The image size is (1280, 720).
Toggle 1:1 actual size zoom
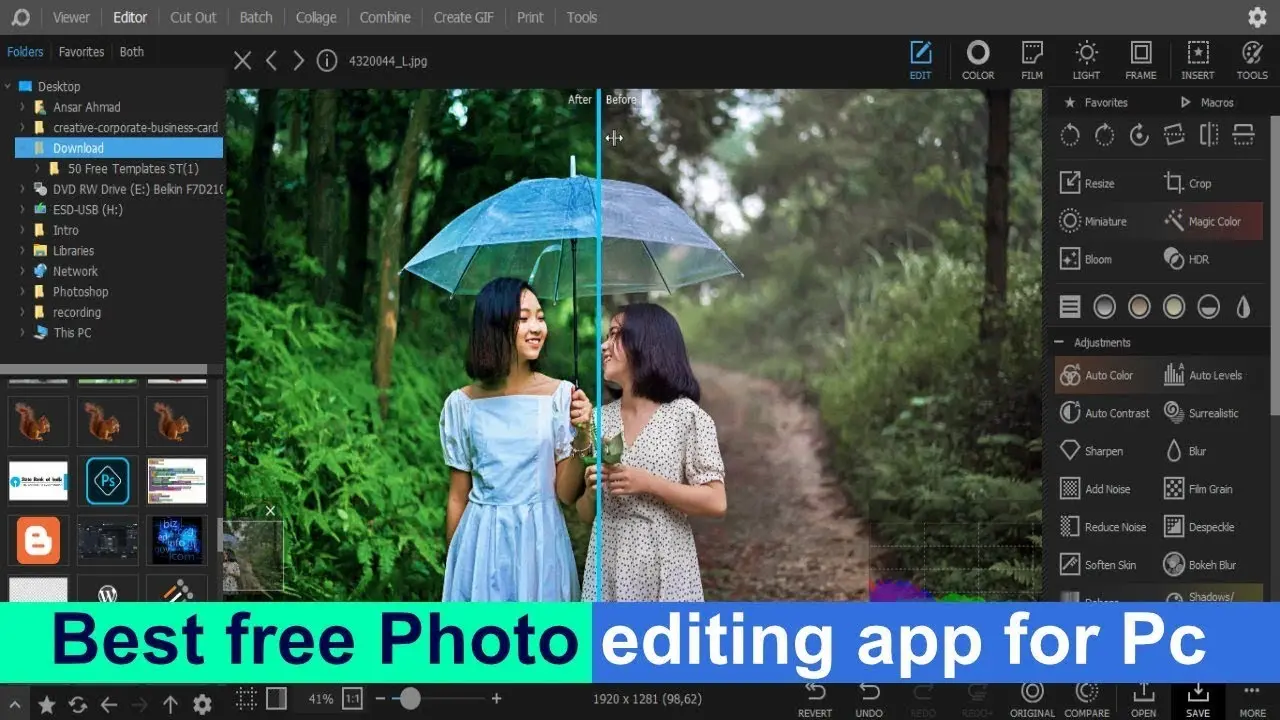click(x=352, y=699)
